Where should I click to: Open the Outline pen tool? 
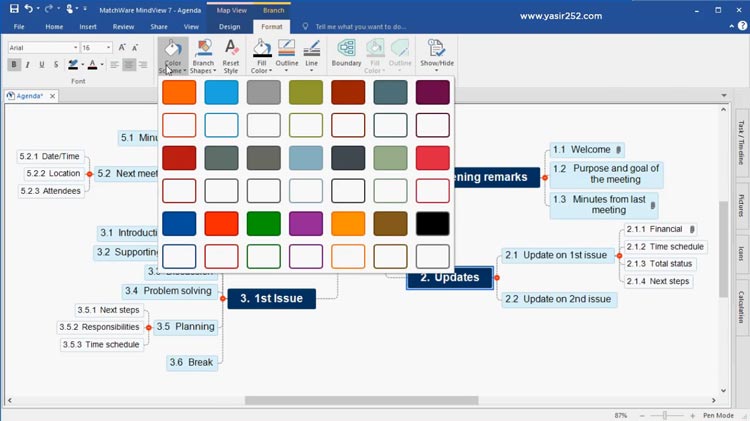[287, 56]
